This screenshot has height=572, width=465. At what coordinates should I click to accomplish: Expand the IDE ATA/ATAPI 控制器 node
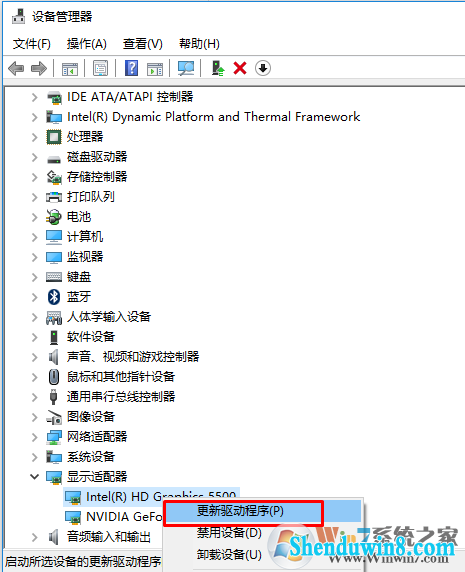click(x=35, y=97)
